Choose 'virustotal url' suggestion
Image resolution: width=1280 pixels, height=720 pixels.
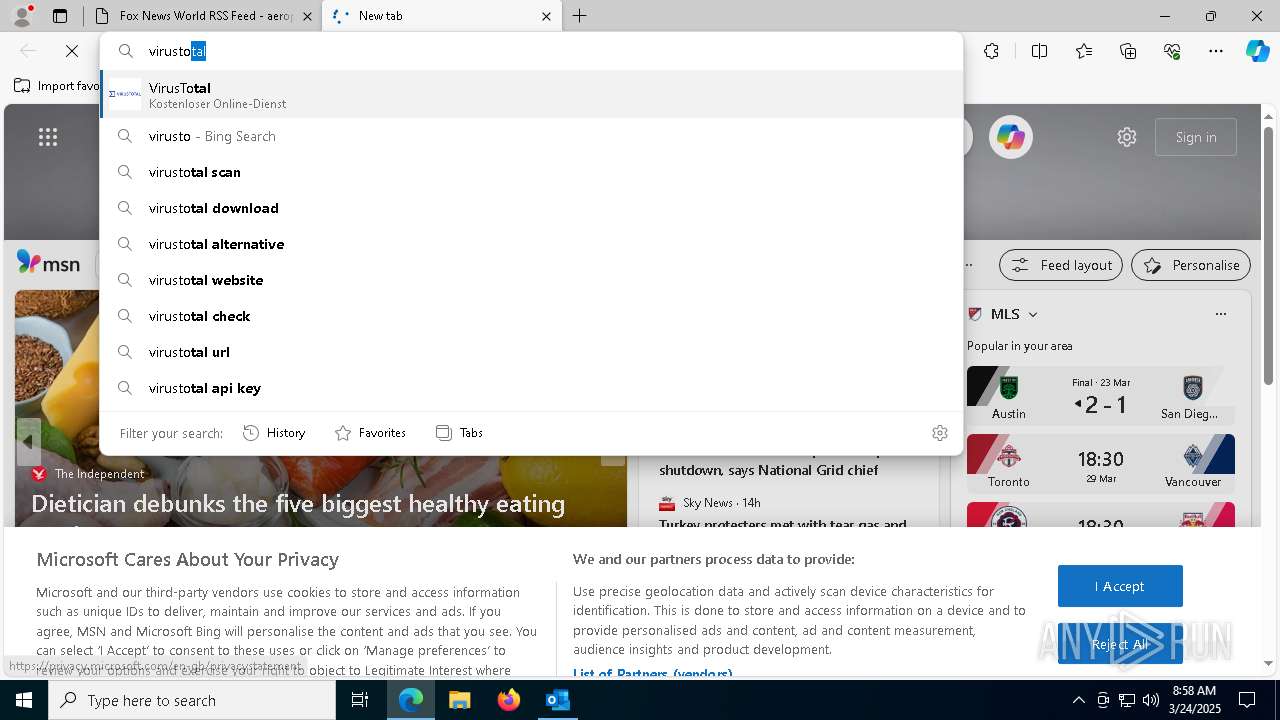point(531,352)
